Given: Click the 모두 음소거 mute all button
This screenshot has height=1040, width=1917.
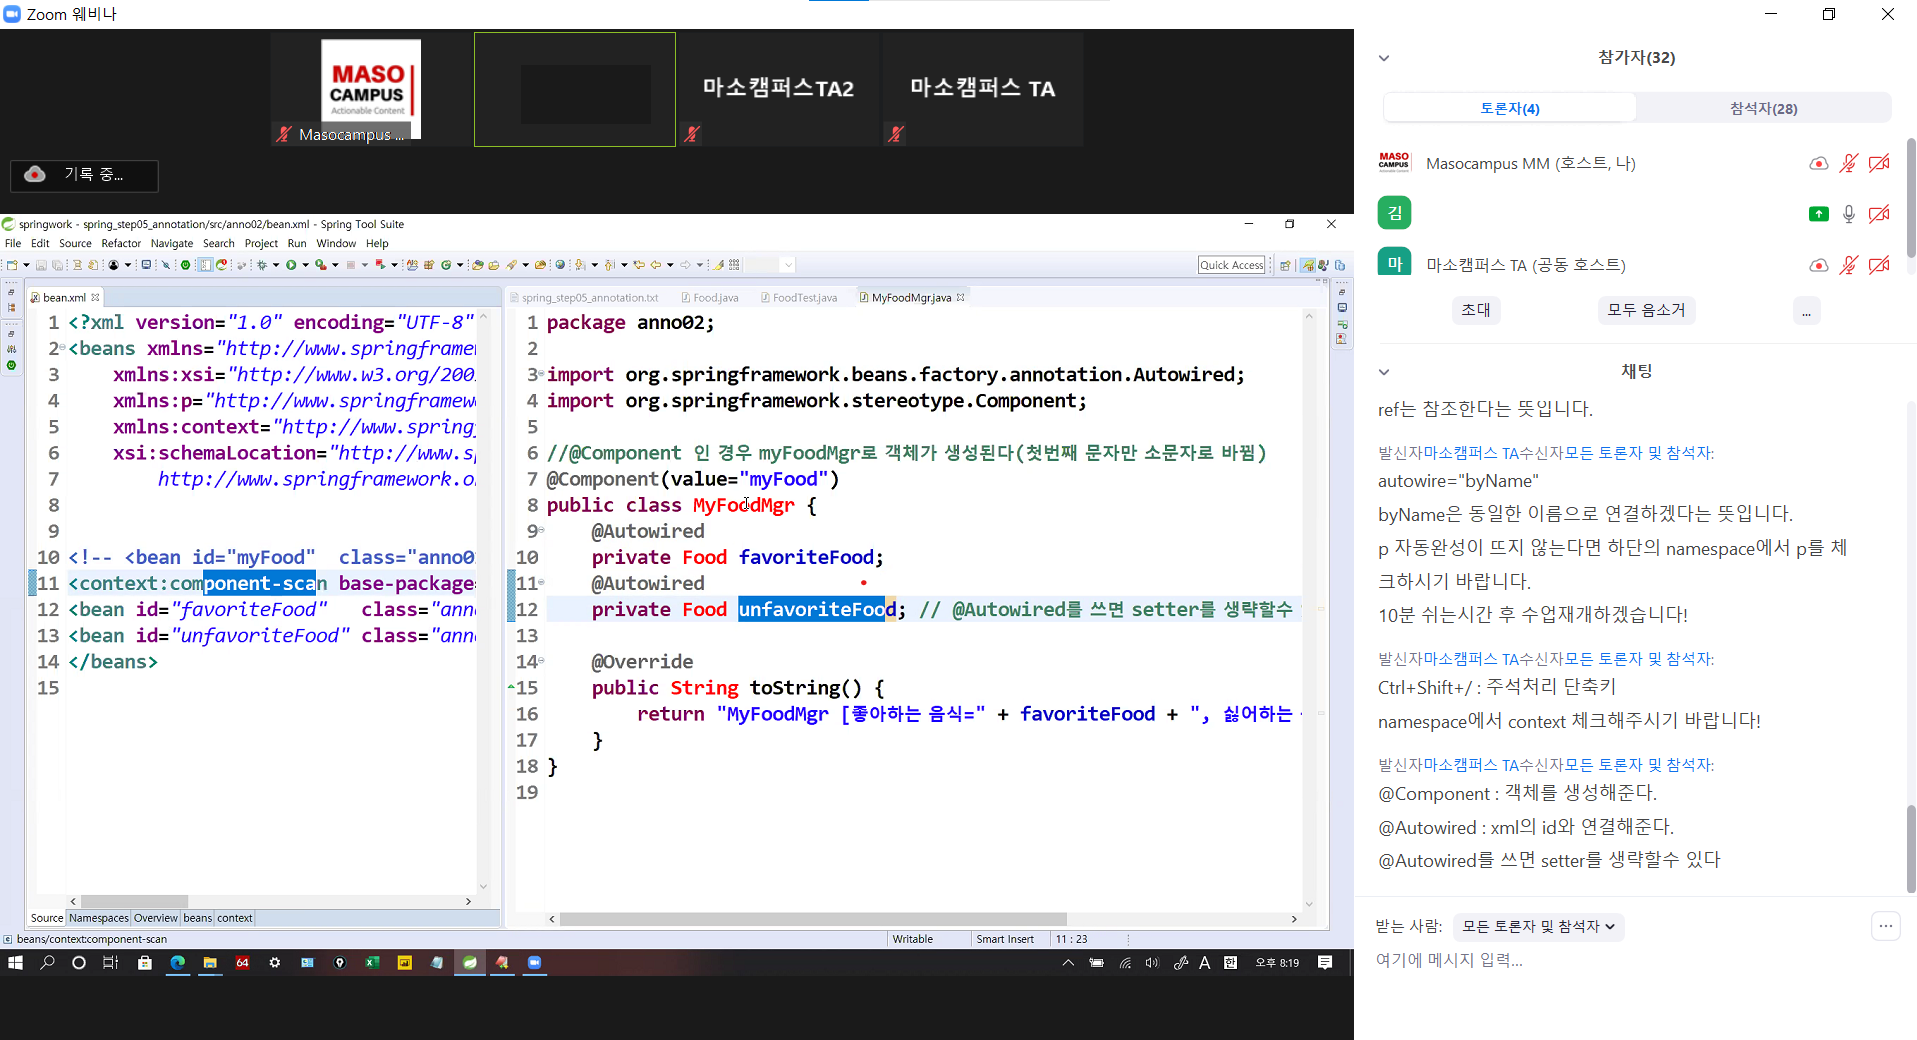Looking at the screenshot, I should (1645, 310).
